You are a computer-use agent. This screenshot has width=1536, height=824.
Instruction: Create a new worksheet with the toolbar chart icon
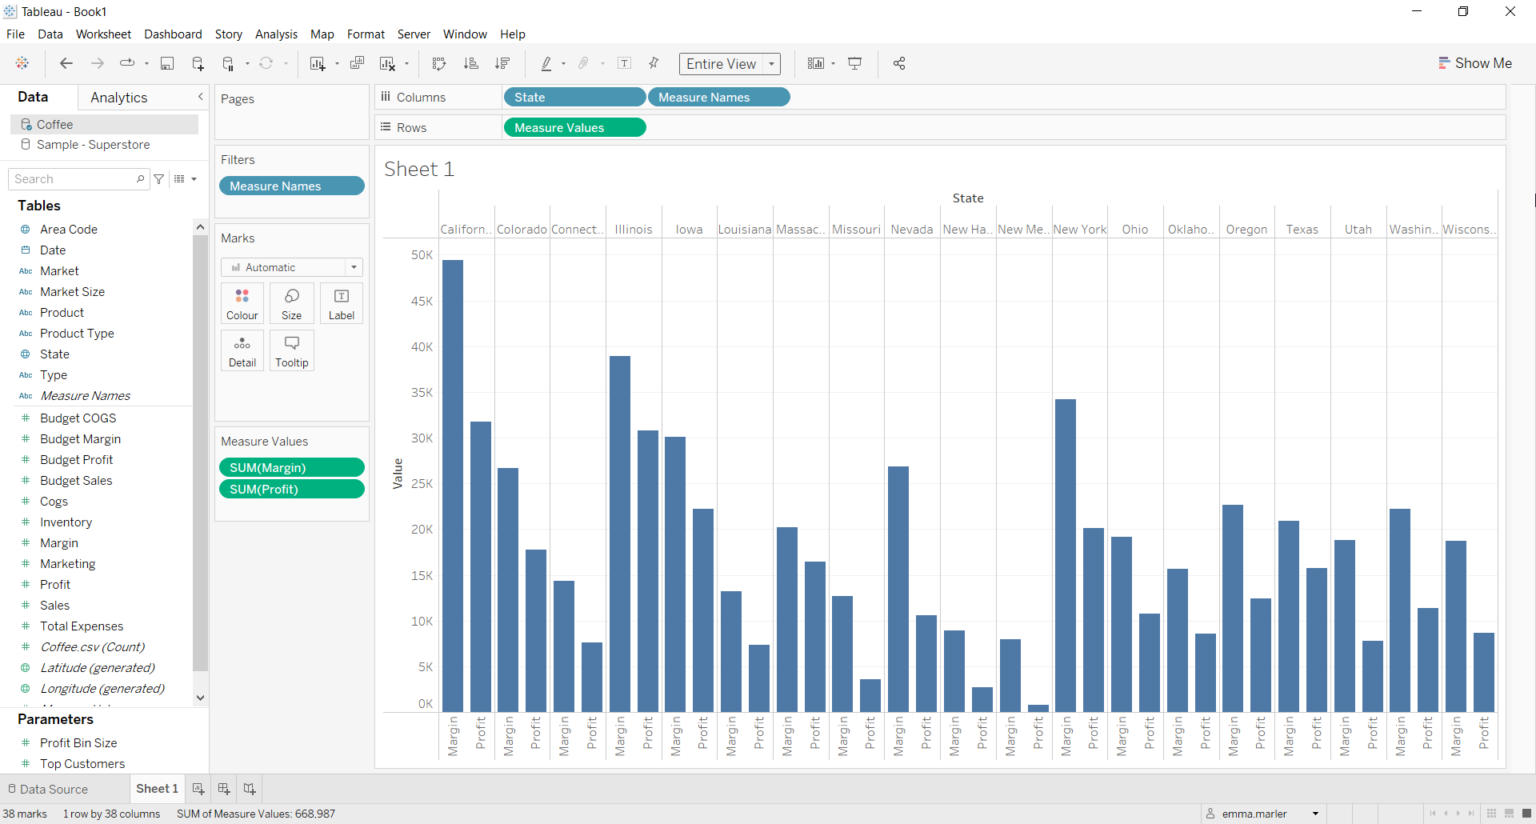318,63
